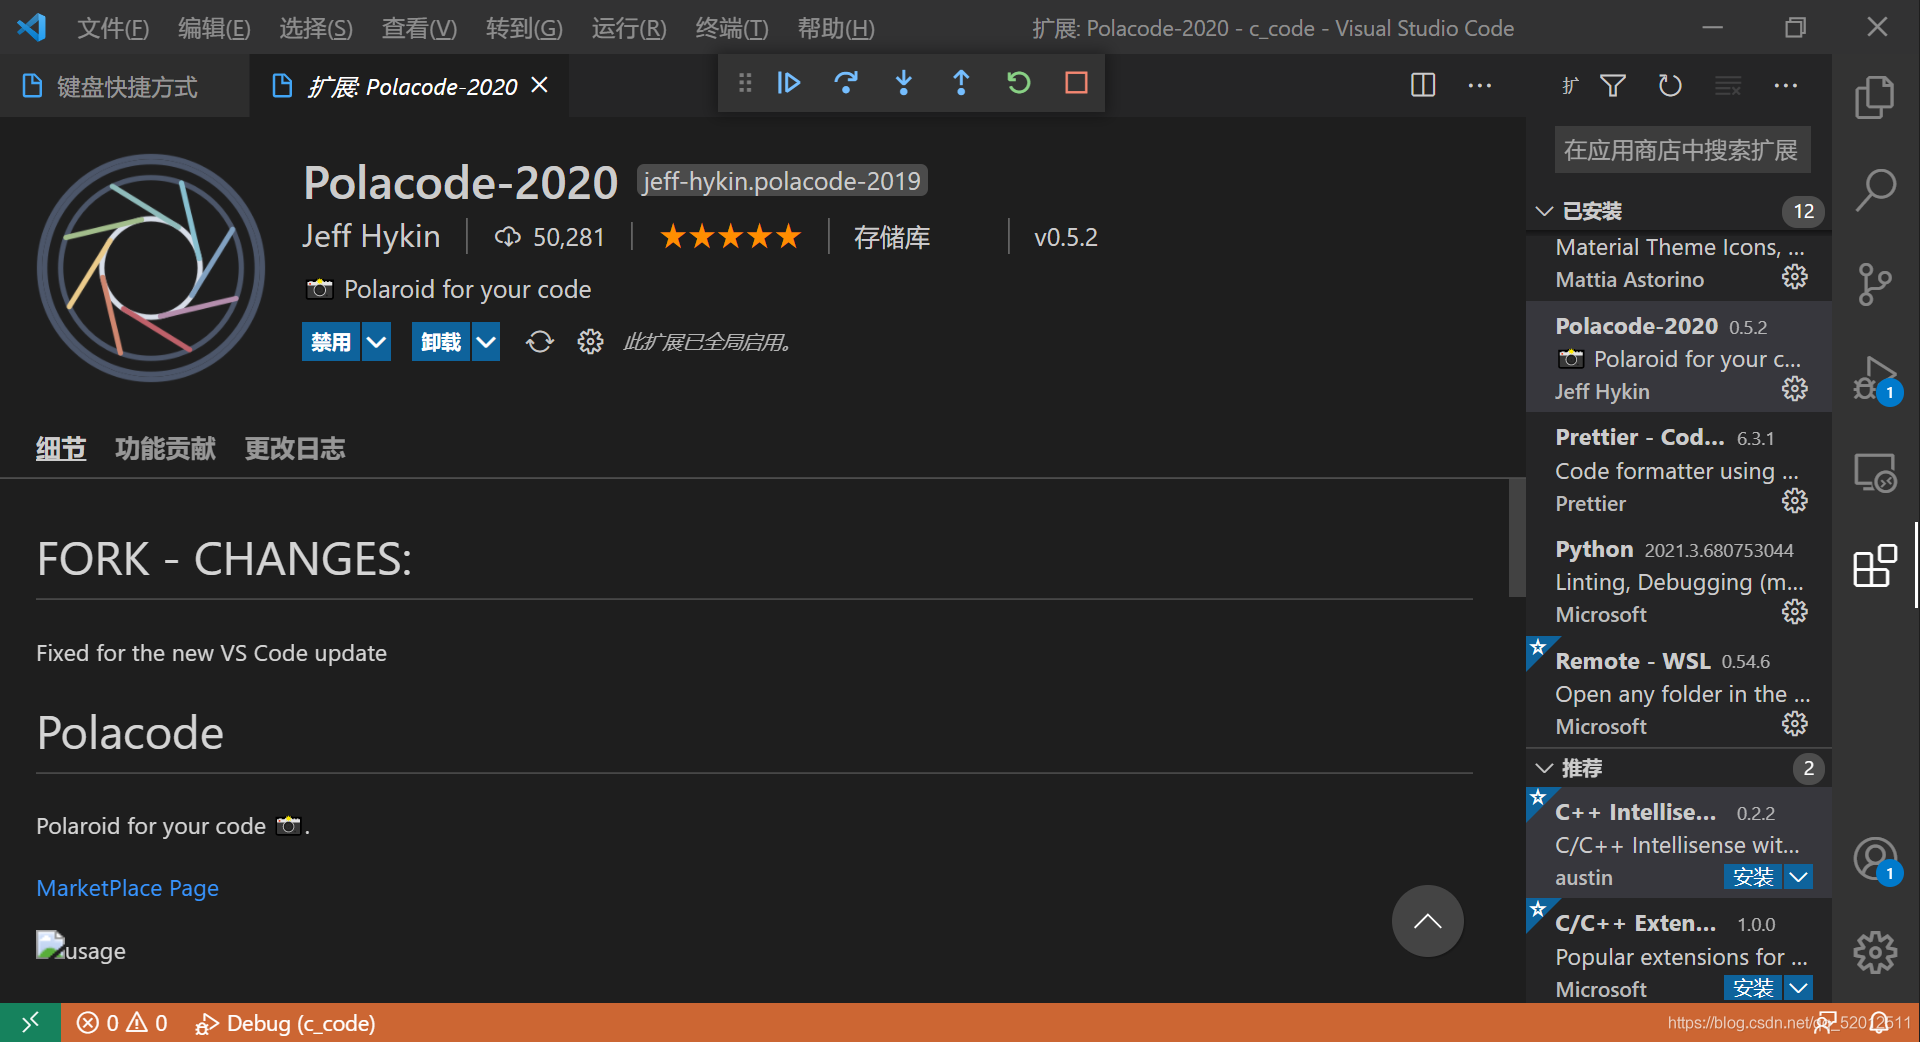Screen dimensions: 1920x1042
Task: Close the Polacode-2020 extension tab
Action: point(539,85)
